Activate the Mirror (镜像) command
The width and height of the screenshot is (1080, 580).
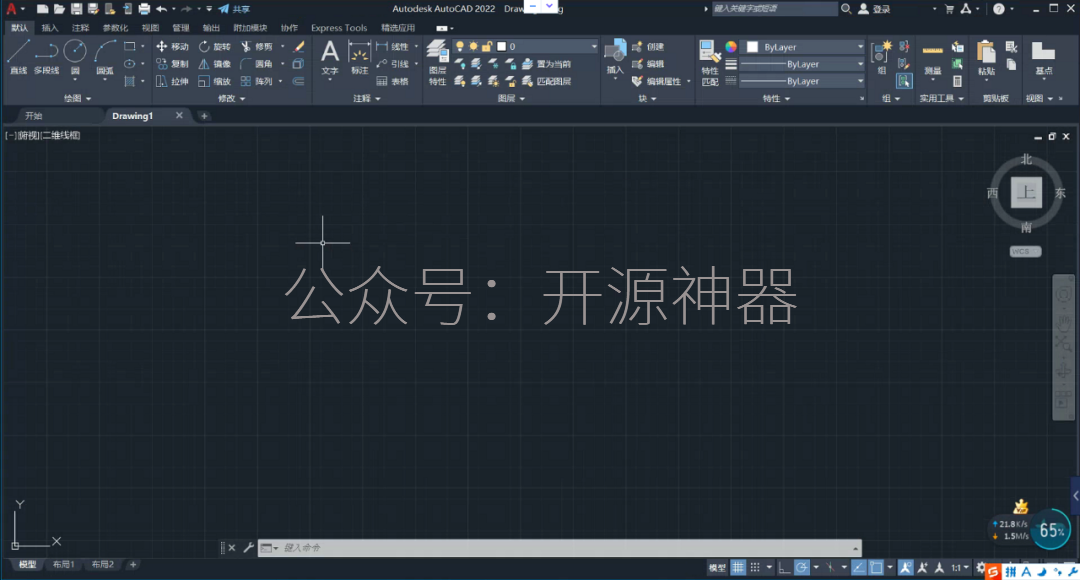[214, 63]
